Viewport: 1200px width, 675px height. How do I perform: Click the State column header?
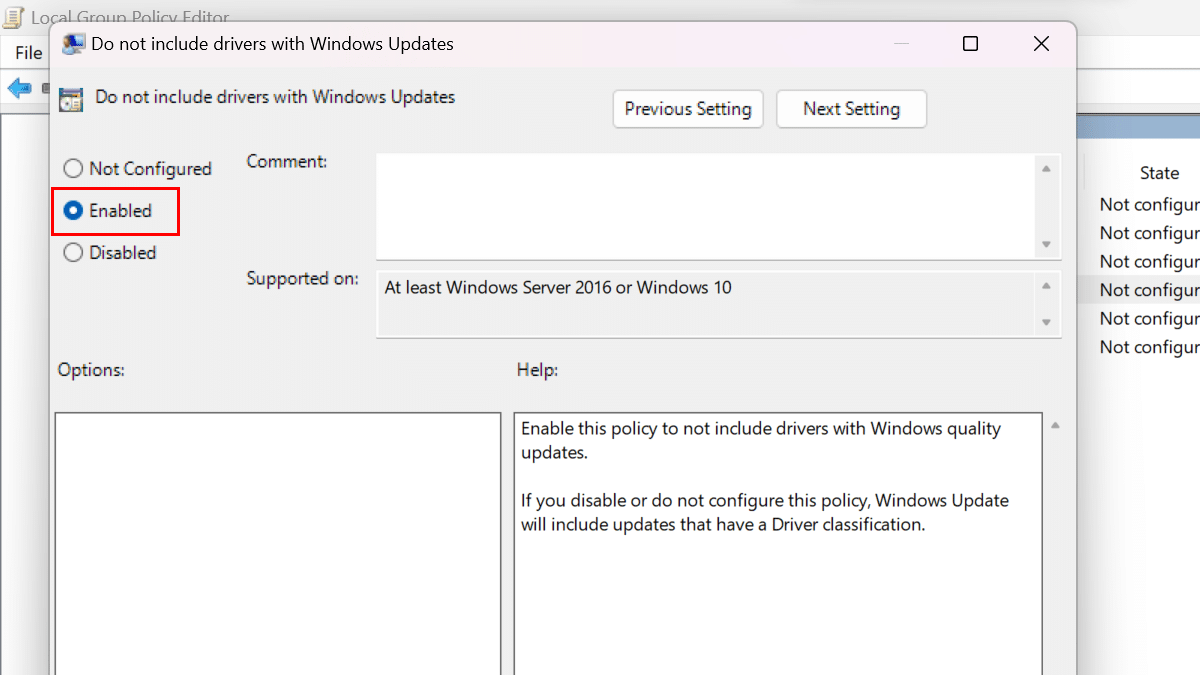click(x=1159, y=173)
